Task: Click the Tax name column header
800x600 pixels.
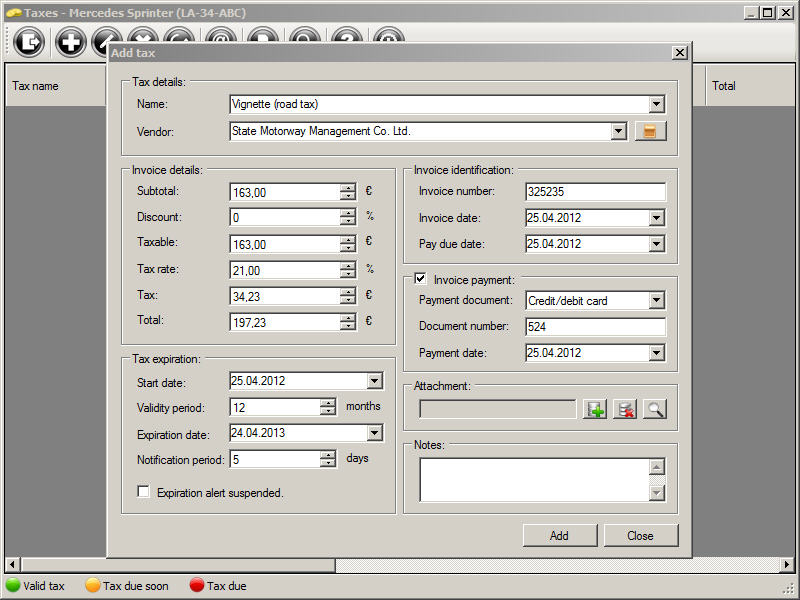Action: click(x=36, y=86)
